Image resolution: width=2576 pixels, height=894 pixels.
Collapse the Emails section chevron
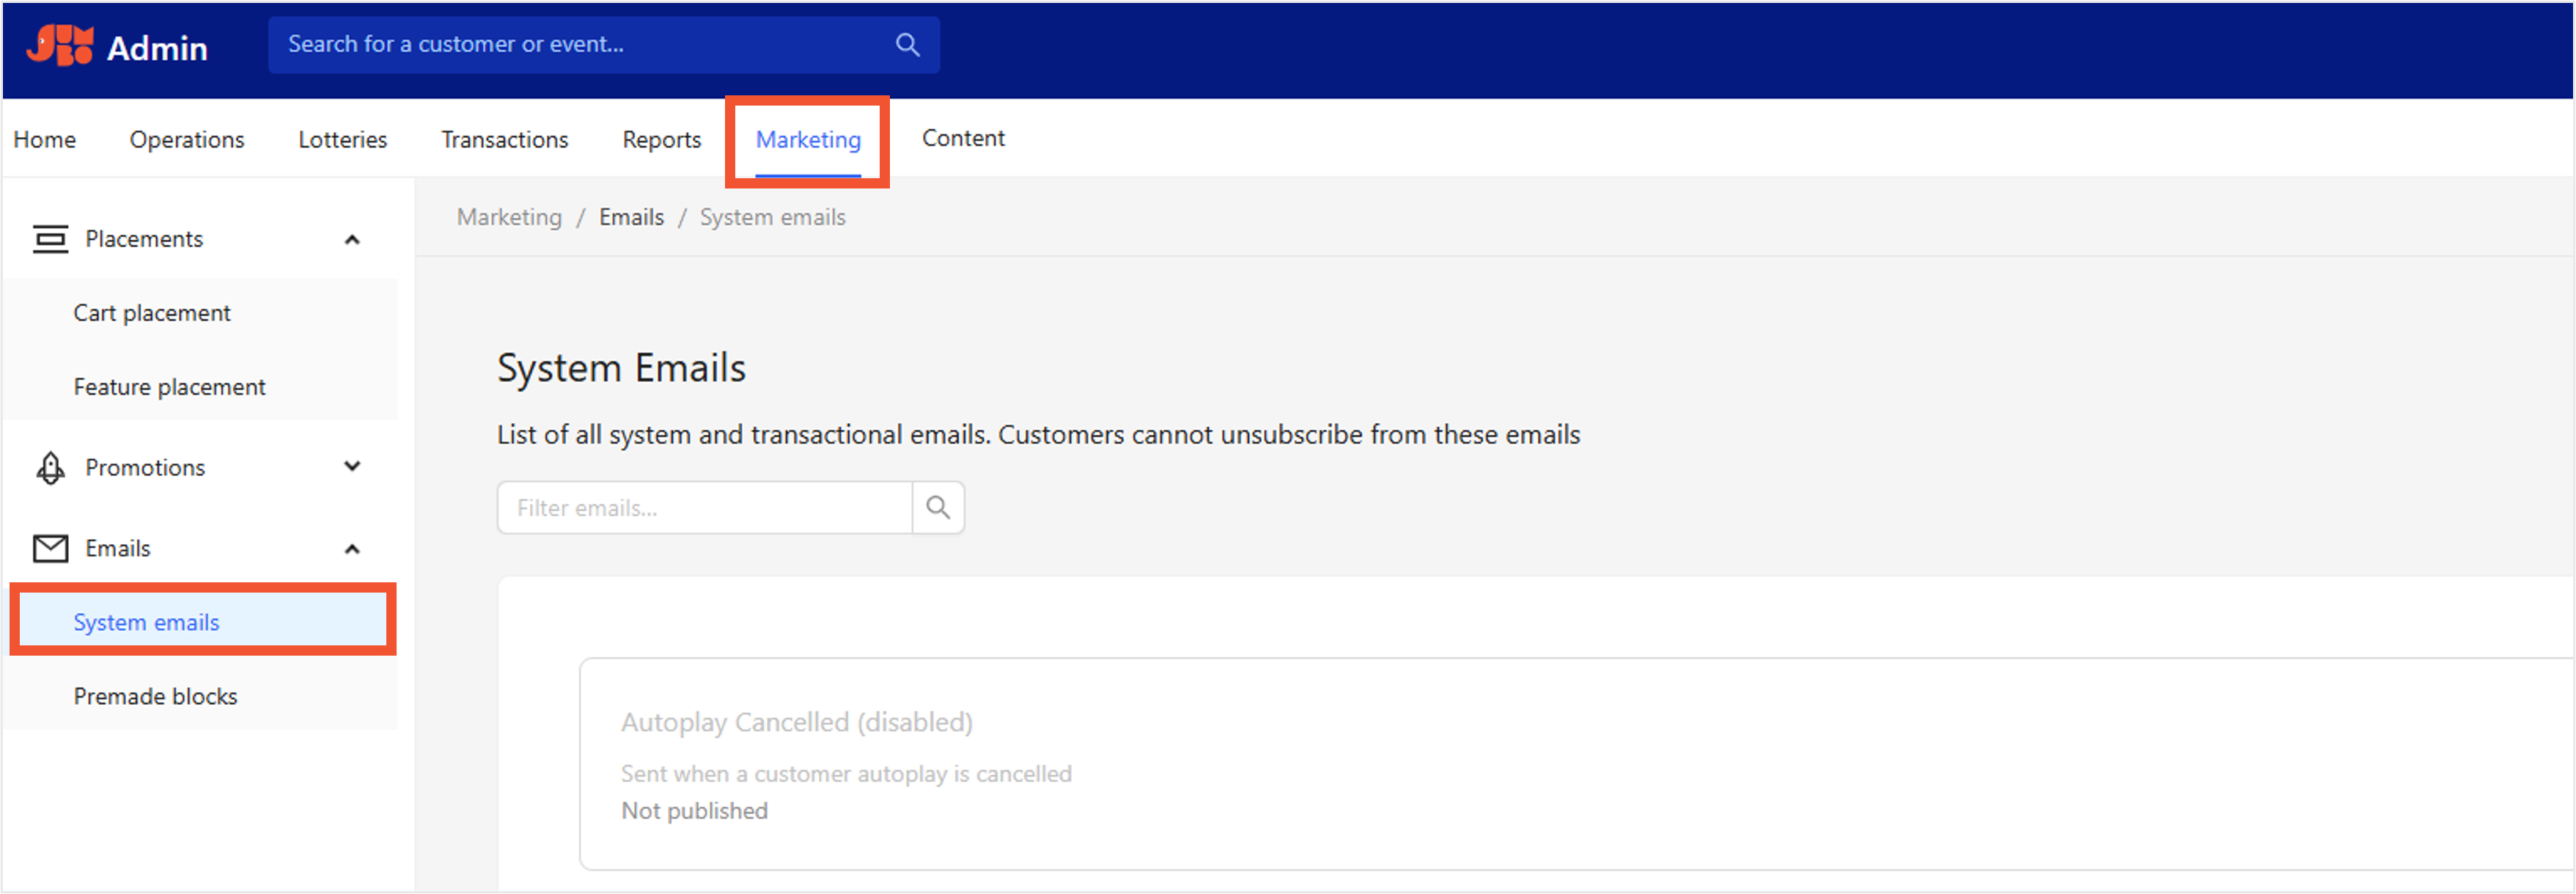[x=352, y=549]
